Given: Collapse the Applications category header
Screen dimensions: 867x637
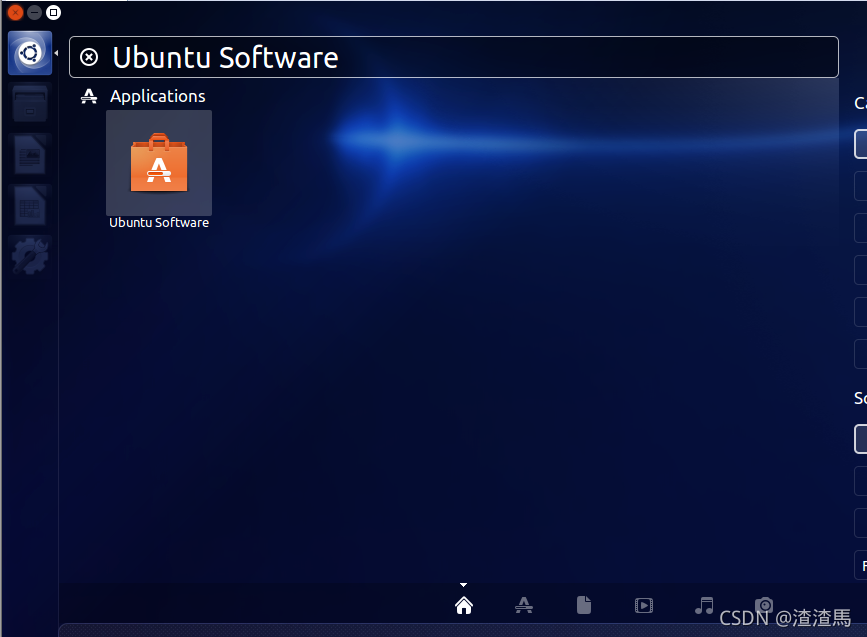Looking at the screenshot, I should pyautogui.click(x=158, y=96).
